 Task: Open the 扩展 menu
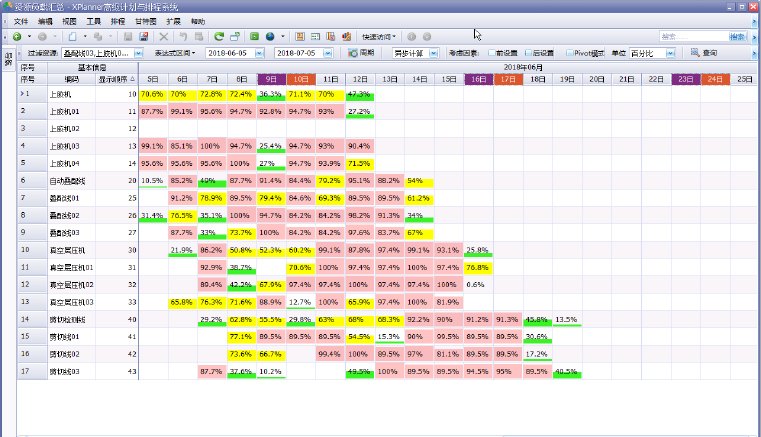[173, 21]
